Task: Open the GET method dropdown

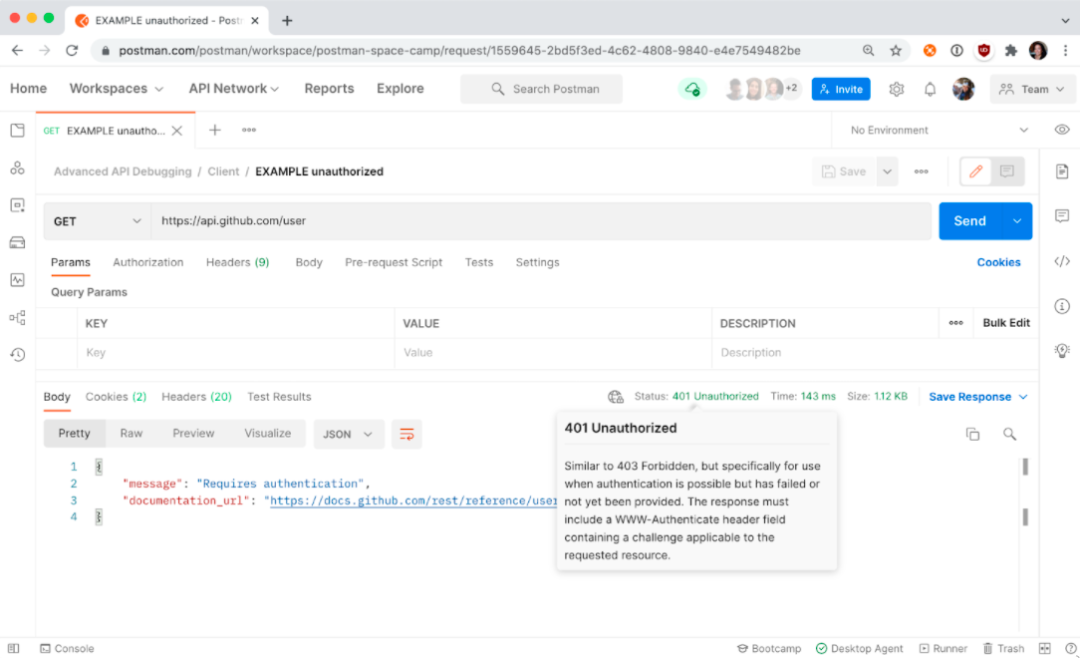Action: click(x=96, y=221)
